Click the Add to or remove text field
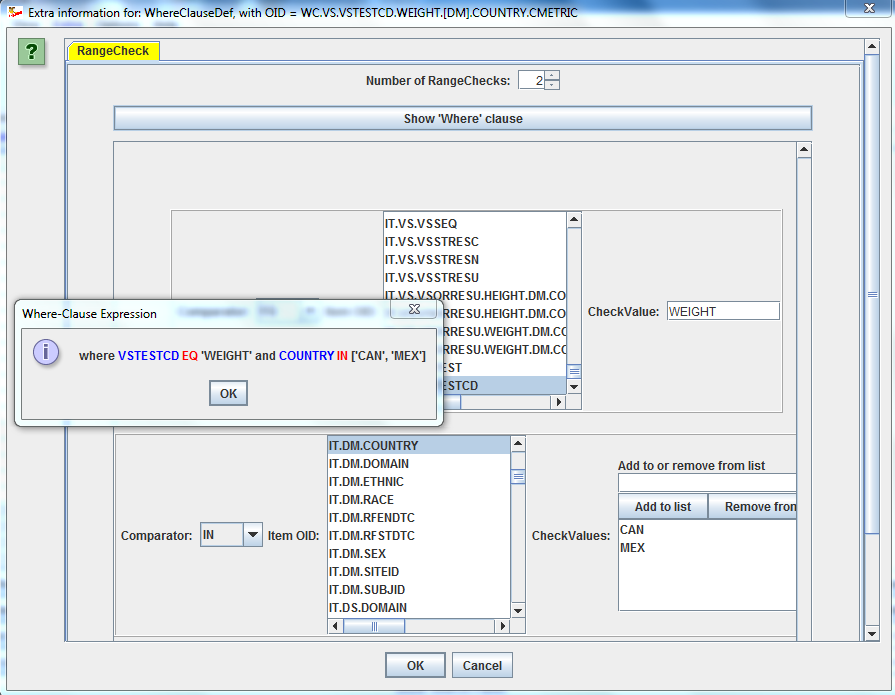Image resolution: width=895 pixels, height=695 pixels. 706,483
